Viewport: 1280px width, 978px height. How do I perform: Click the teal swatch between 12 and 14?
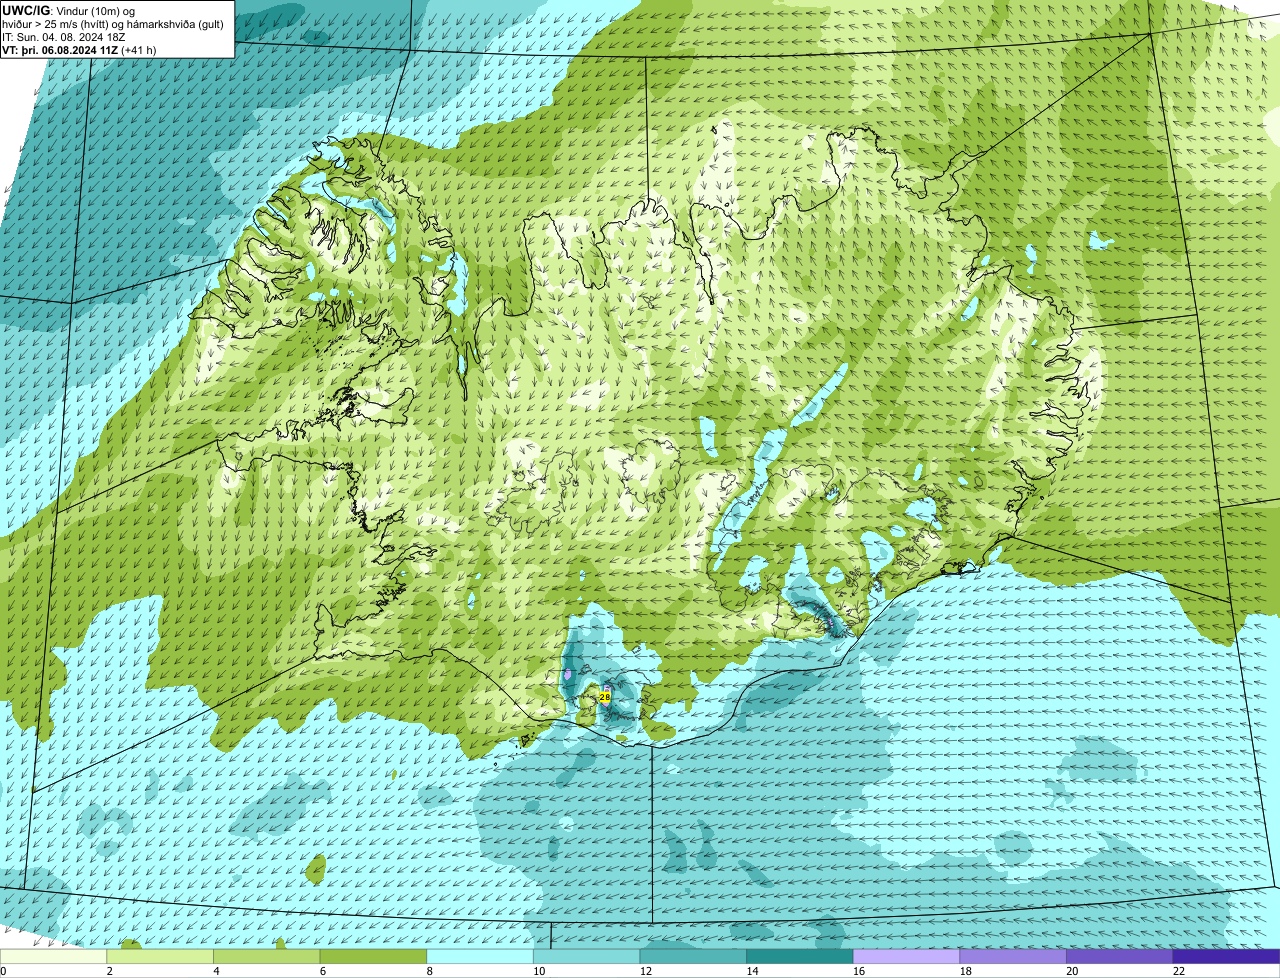pyautogui.click(x=693, y=957)
